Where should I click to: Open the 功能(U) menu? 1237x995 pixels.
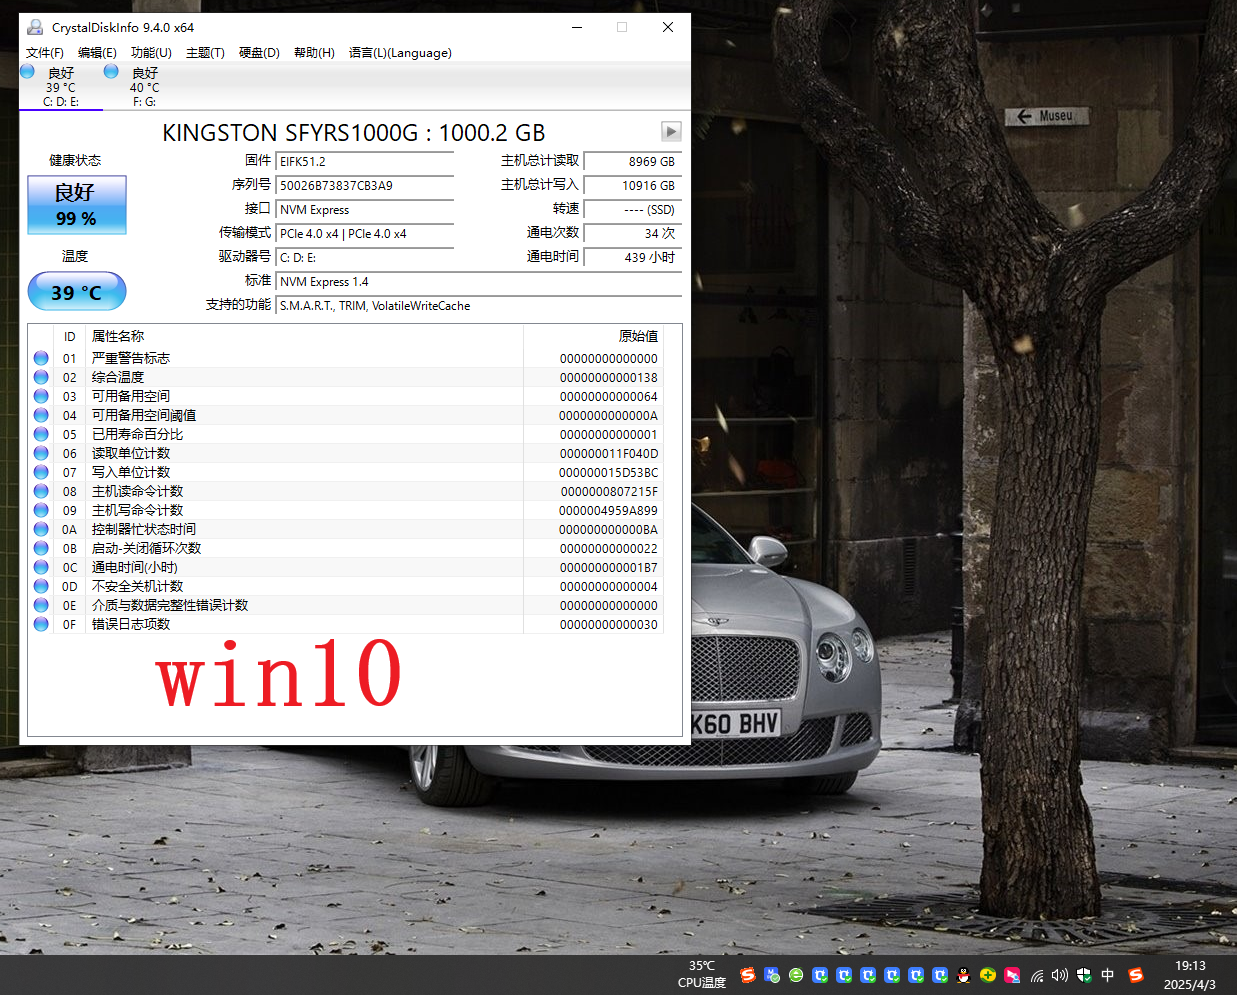[x=151, y=53]
